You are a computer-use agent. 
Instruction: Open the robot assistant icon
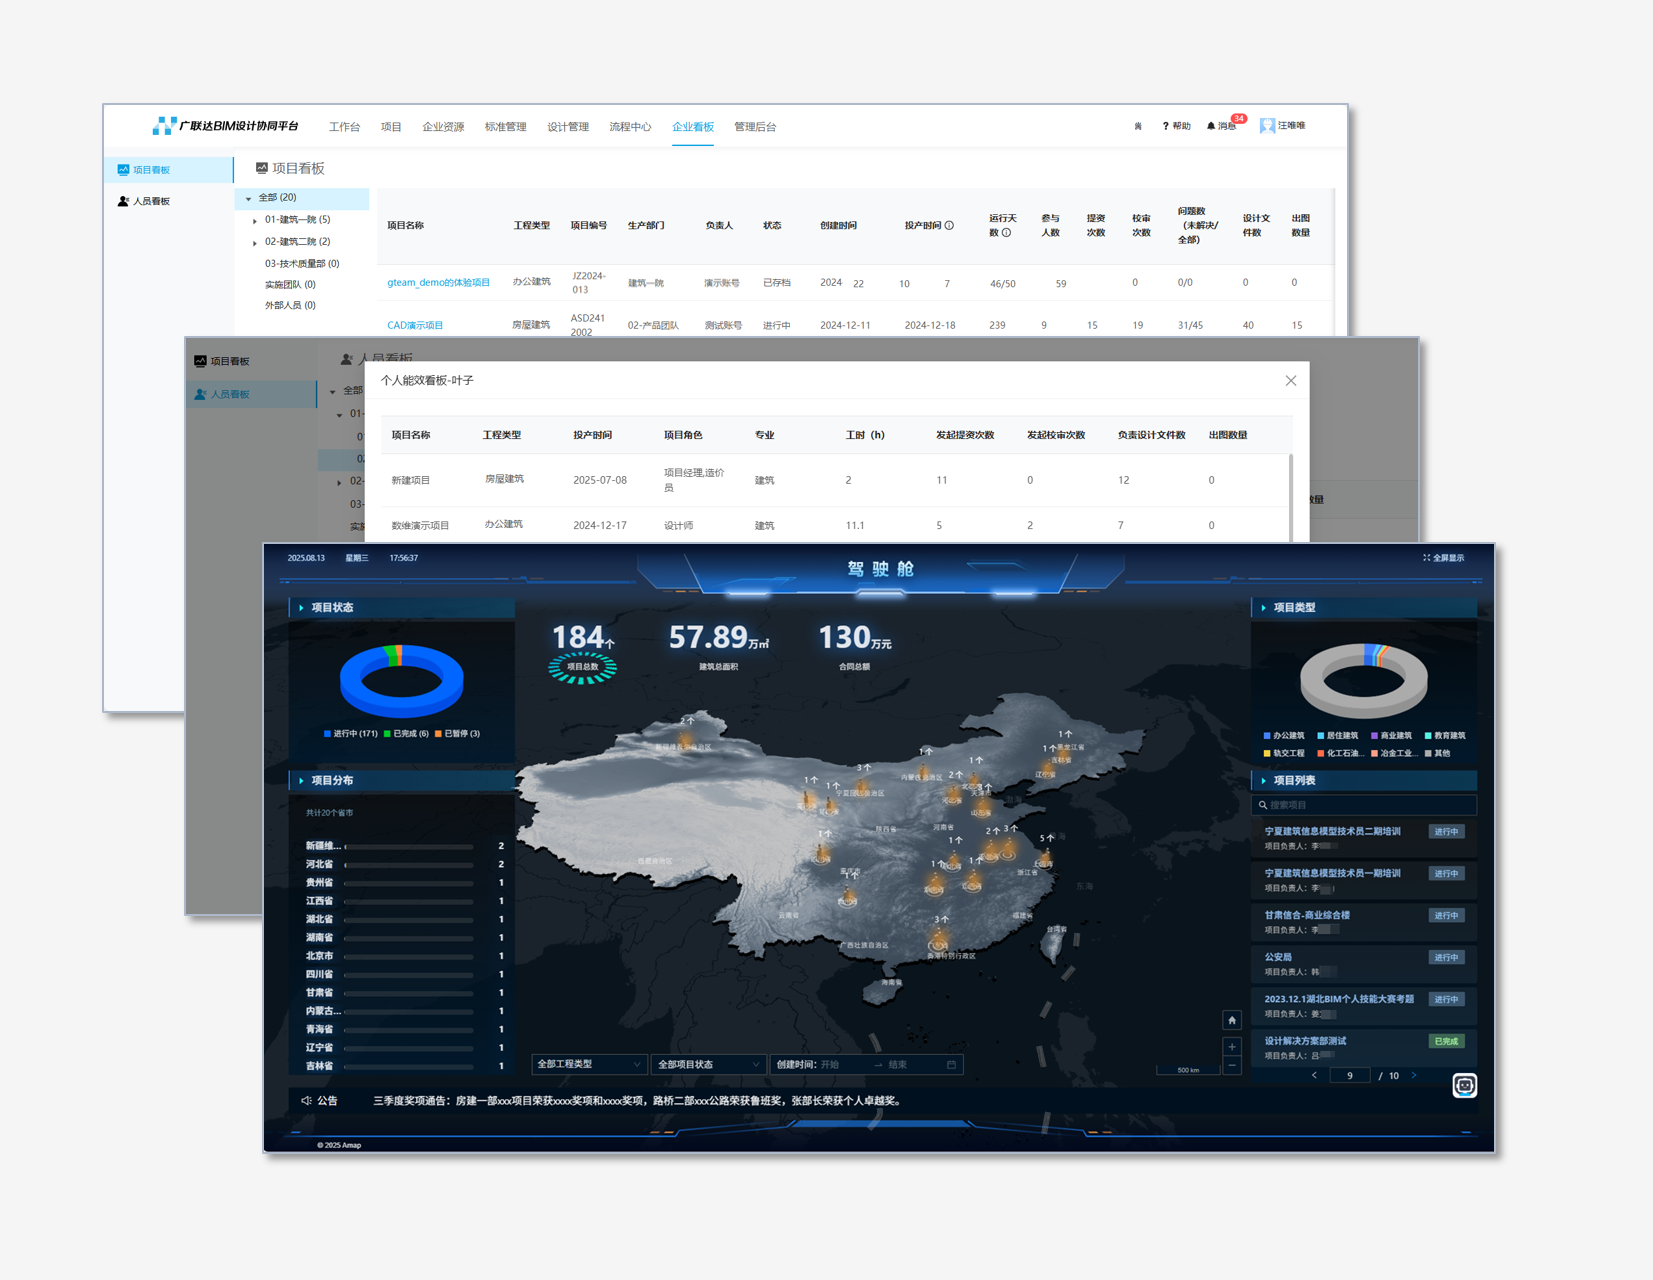[1464, 1085]
